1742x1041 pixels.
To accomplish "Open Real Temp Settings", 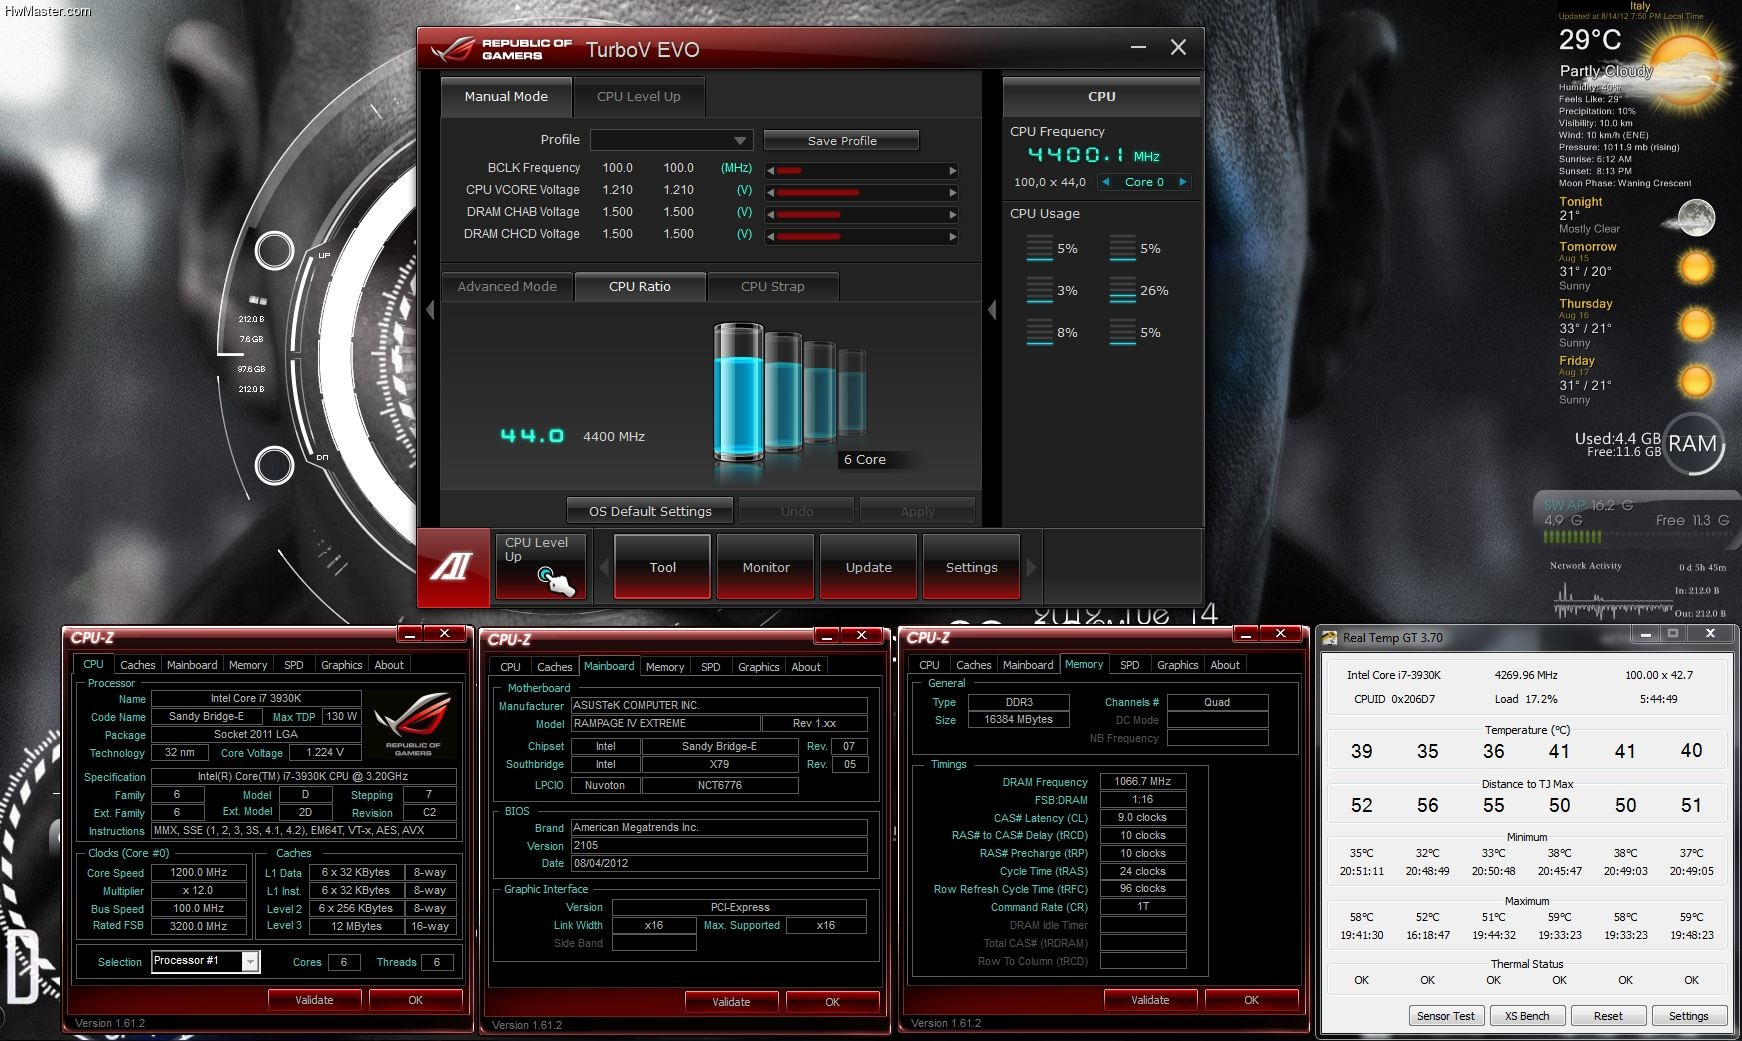I will coord(1688,1016).
